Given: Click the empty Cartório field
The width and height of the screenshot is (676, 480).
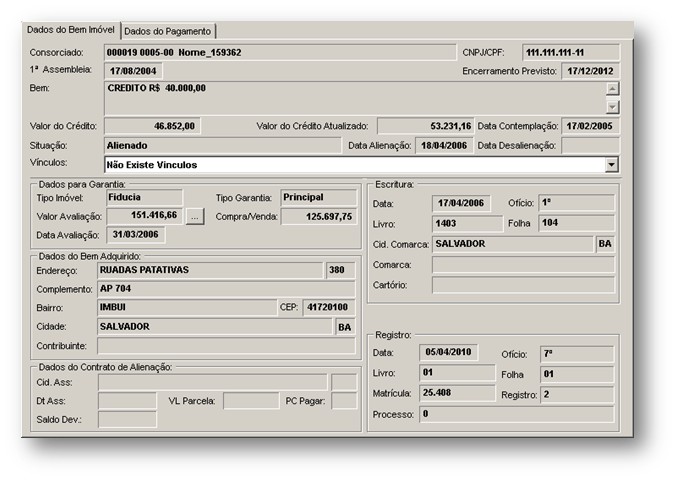Looking at the screenshot, I should [x=523, y=285].
